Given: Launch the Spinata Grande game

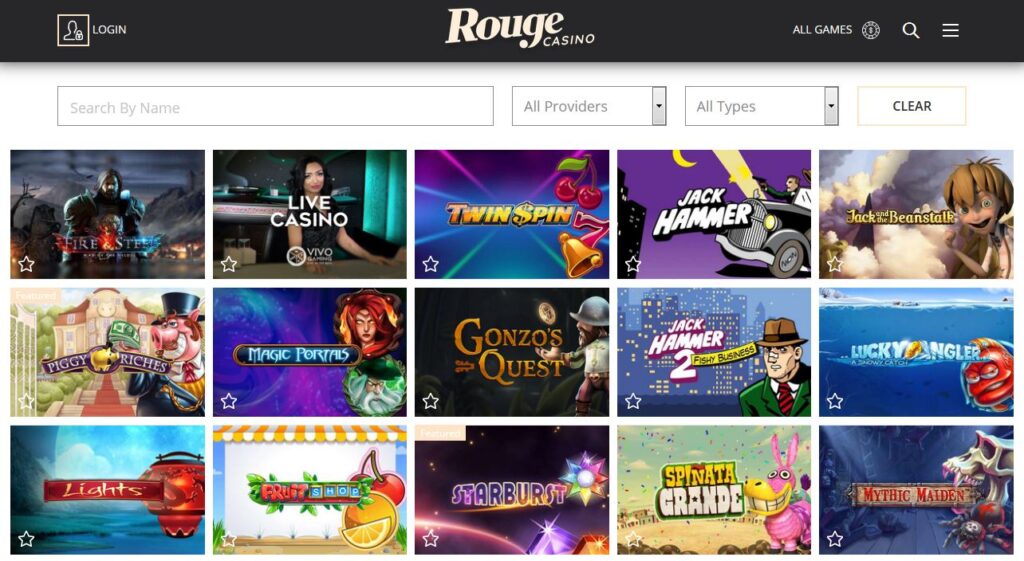Looking at the screenshot, I should (x=714, y=490).
